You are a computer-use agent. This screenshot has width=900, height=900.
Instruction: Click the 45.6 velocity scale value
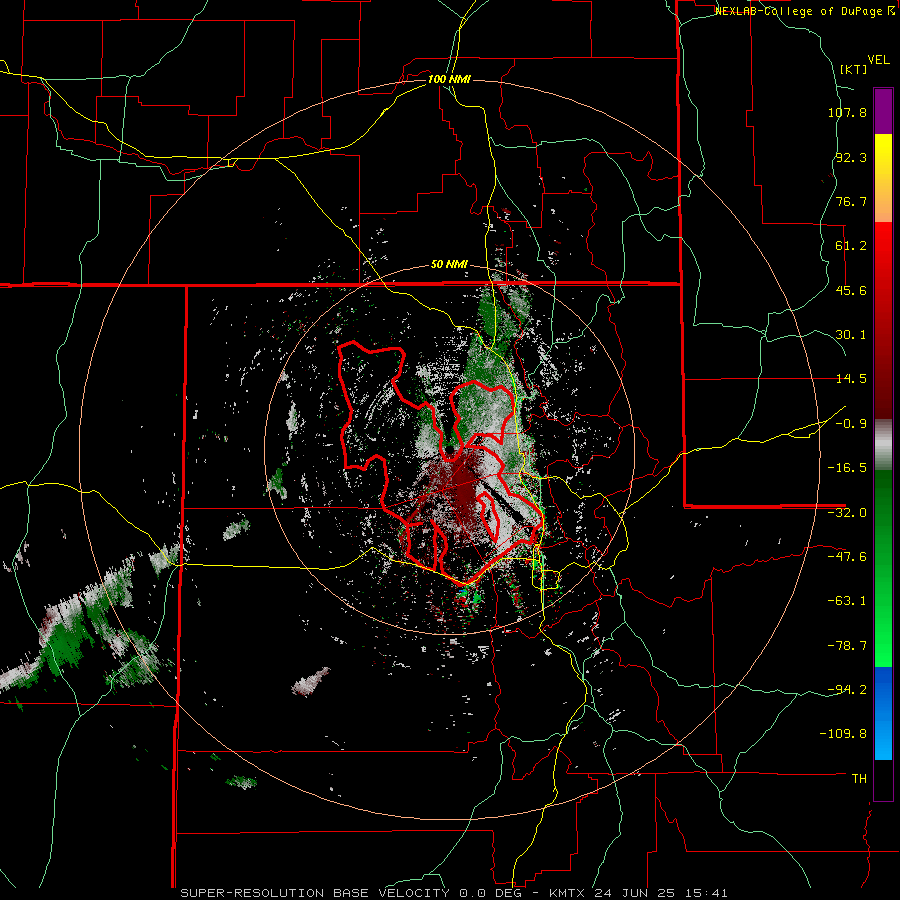(x=851, y=290)
